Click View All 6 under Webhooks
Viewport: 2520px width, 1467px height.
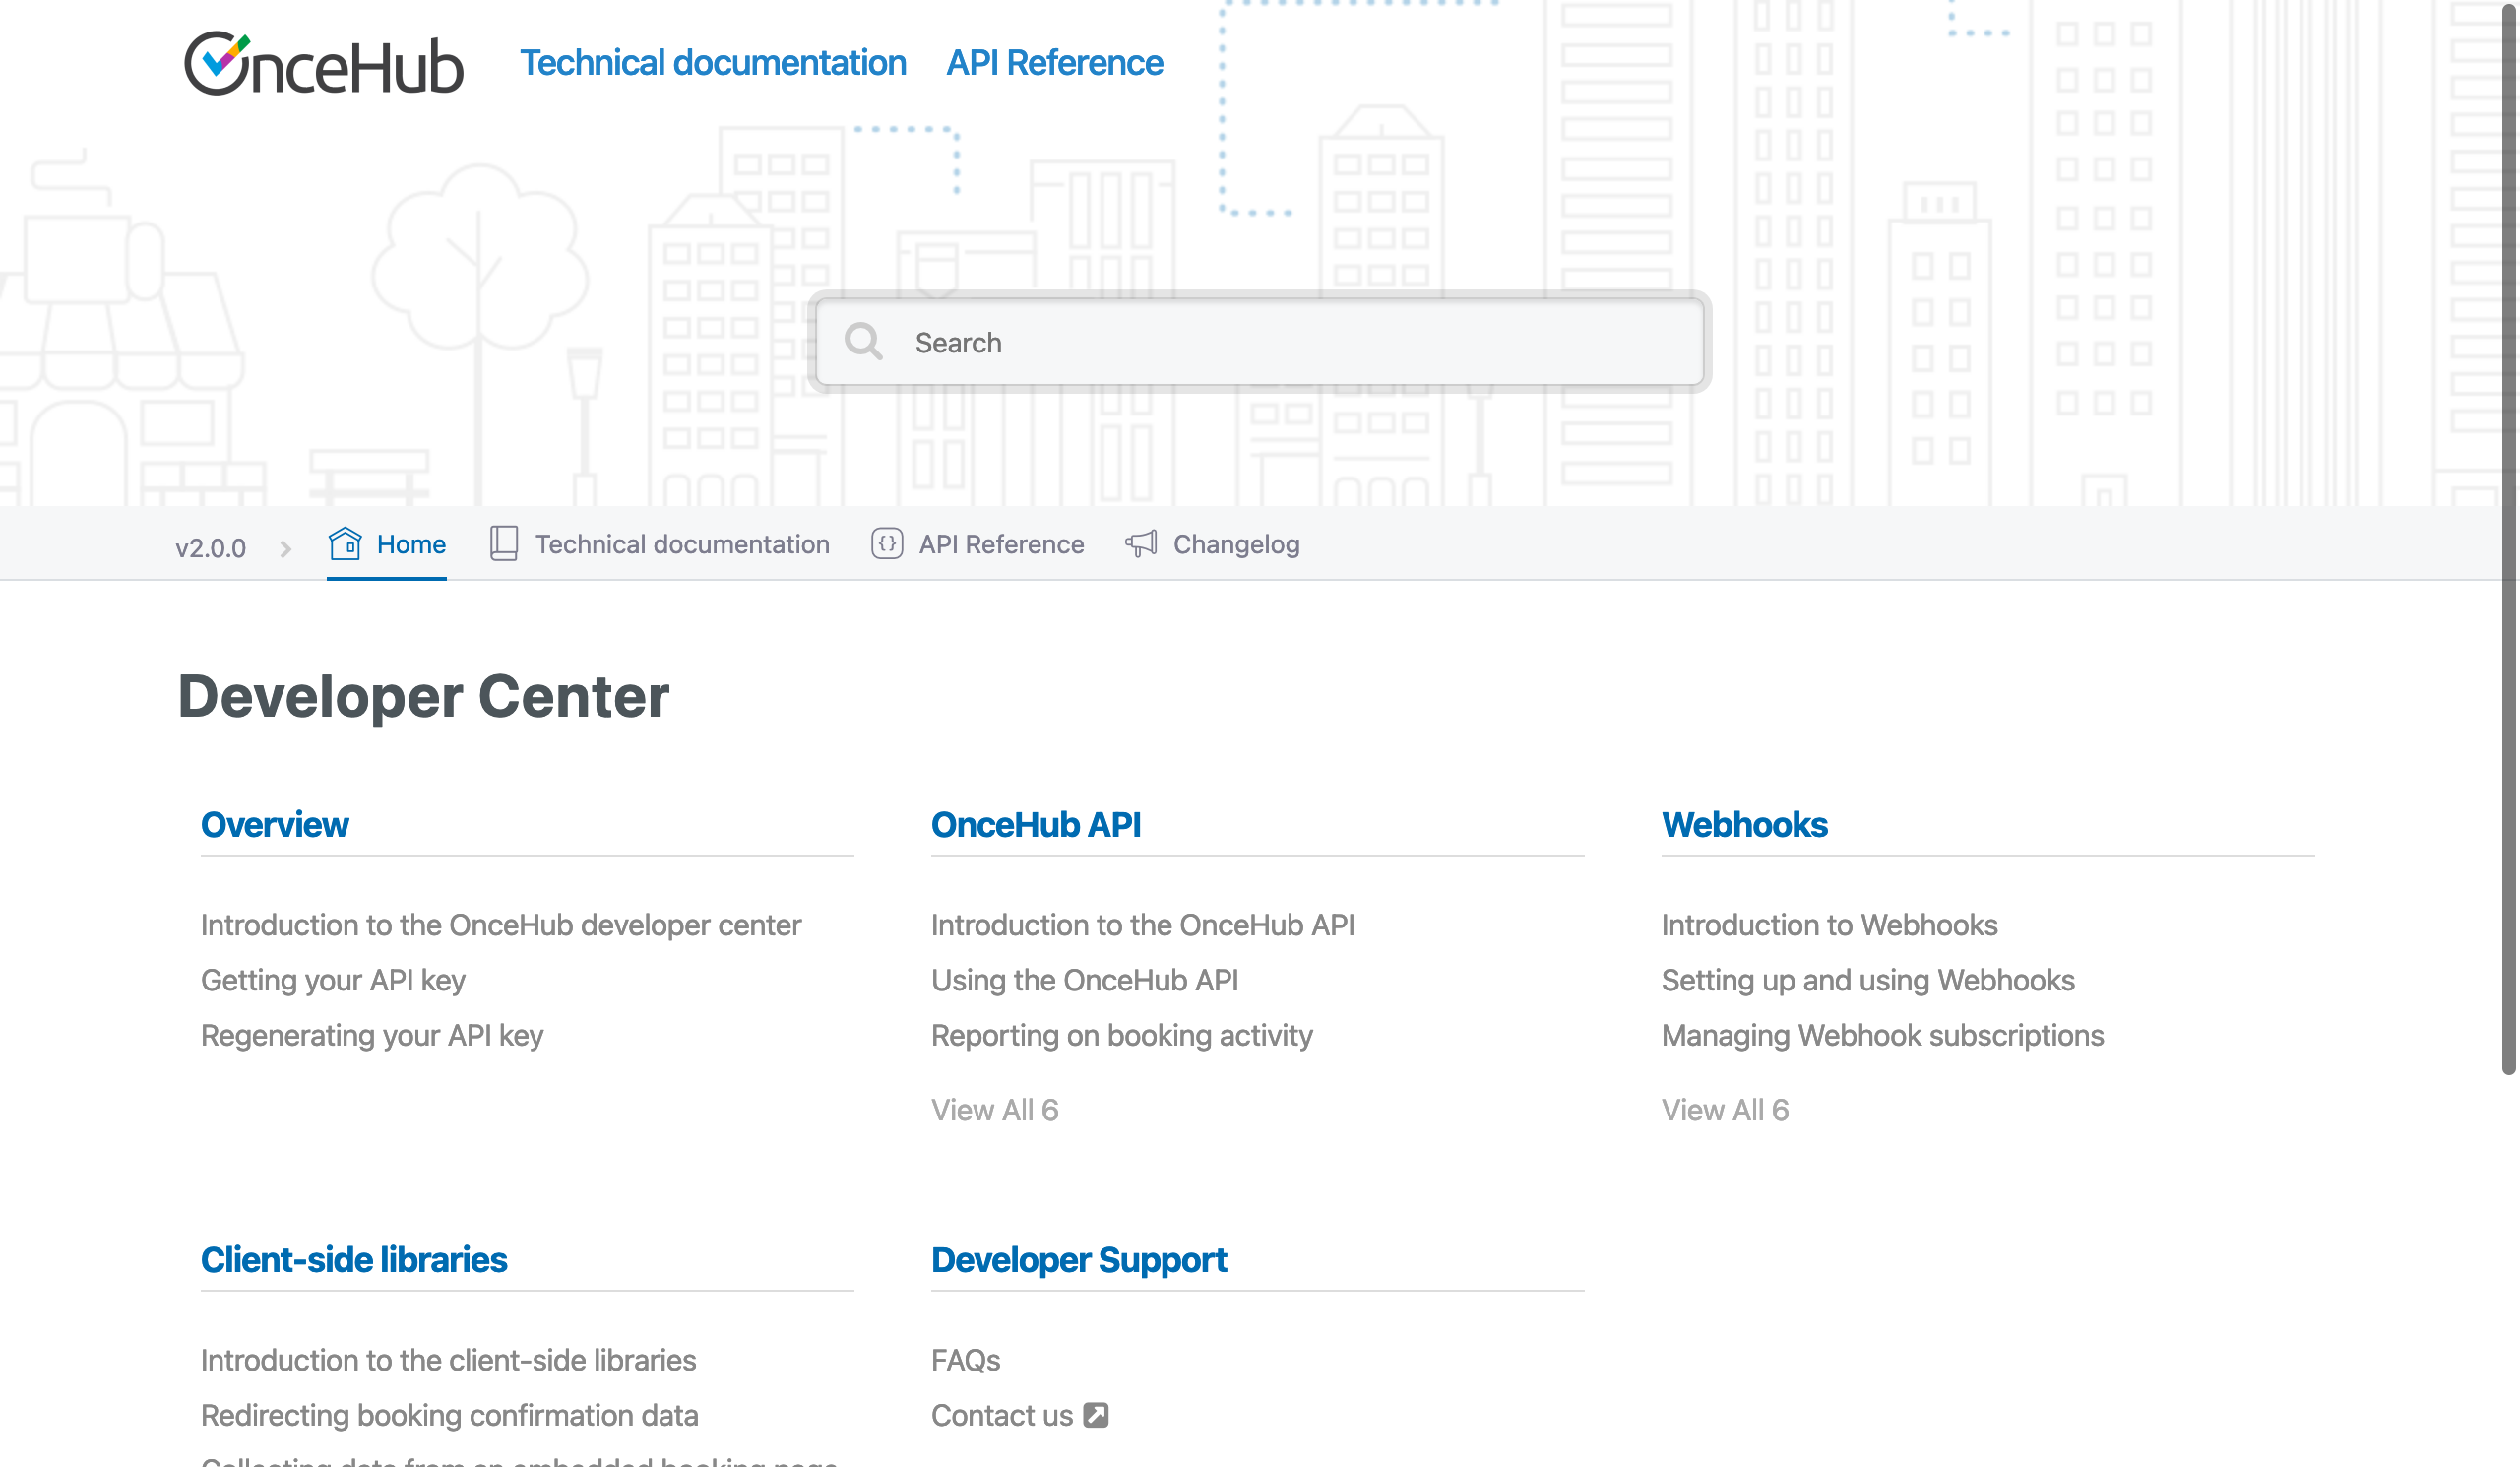1725,1110
